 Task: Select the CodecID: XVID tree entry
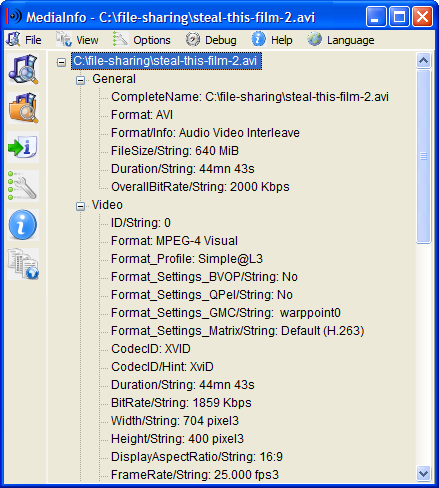[151, 349]
